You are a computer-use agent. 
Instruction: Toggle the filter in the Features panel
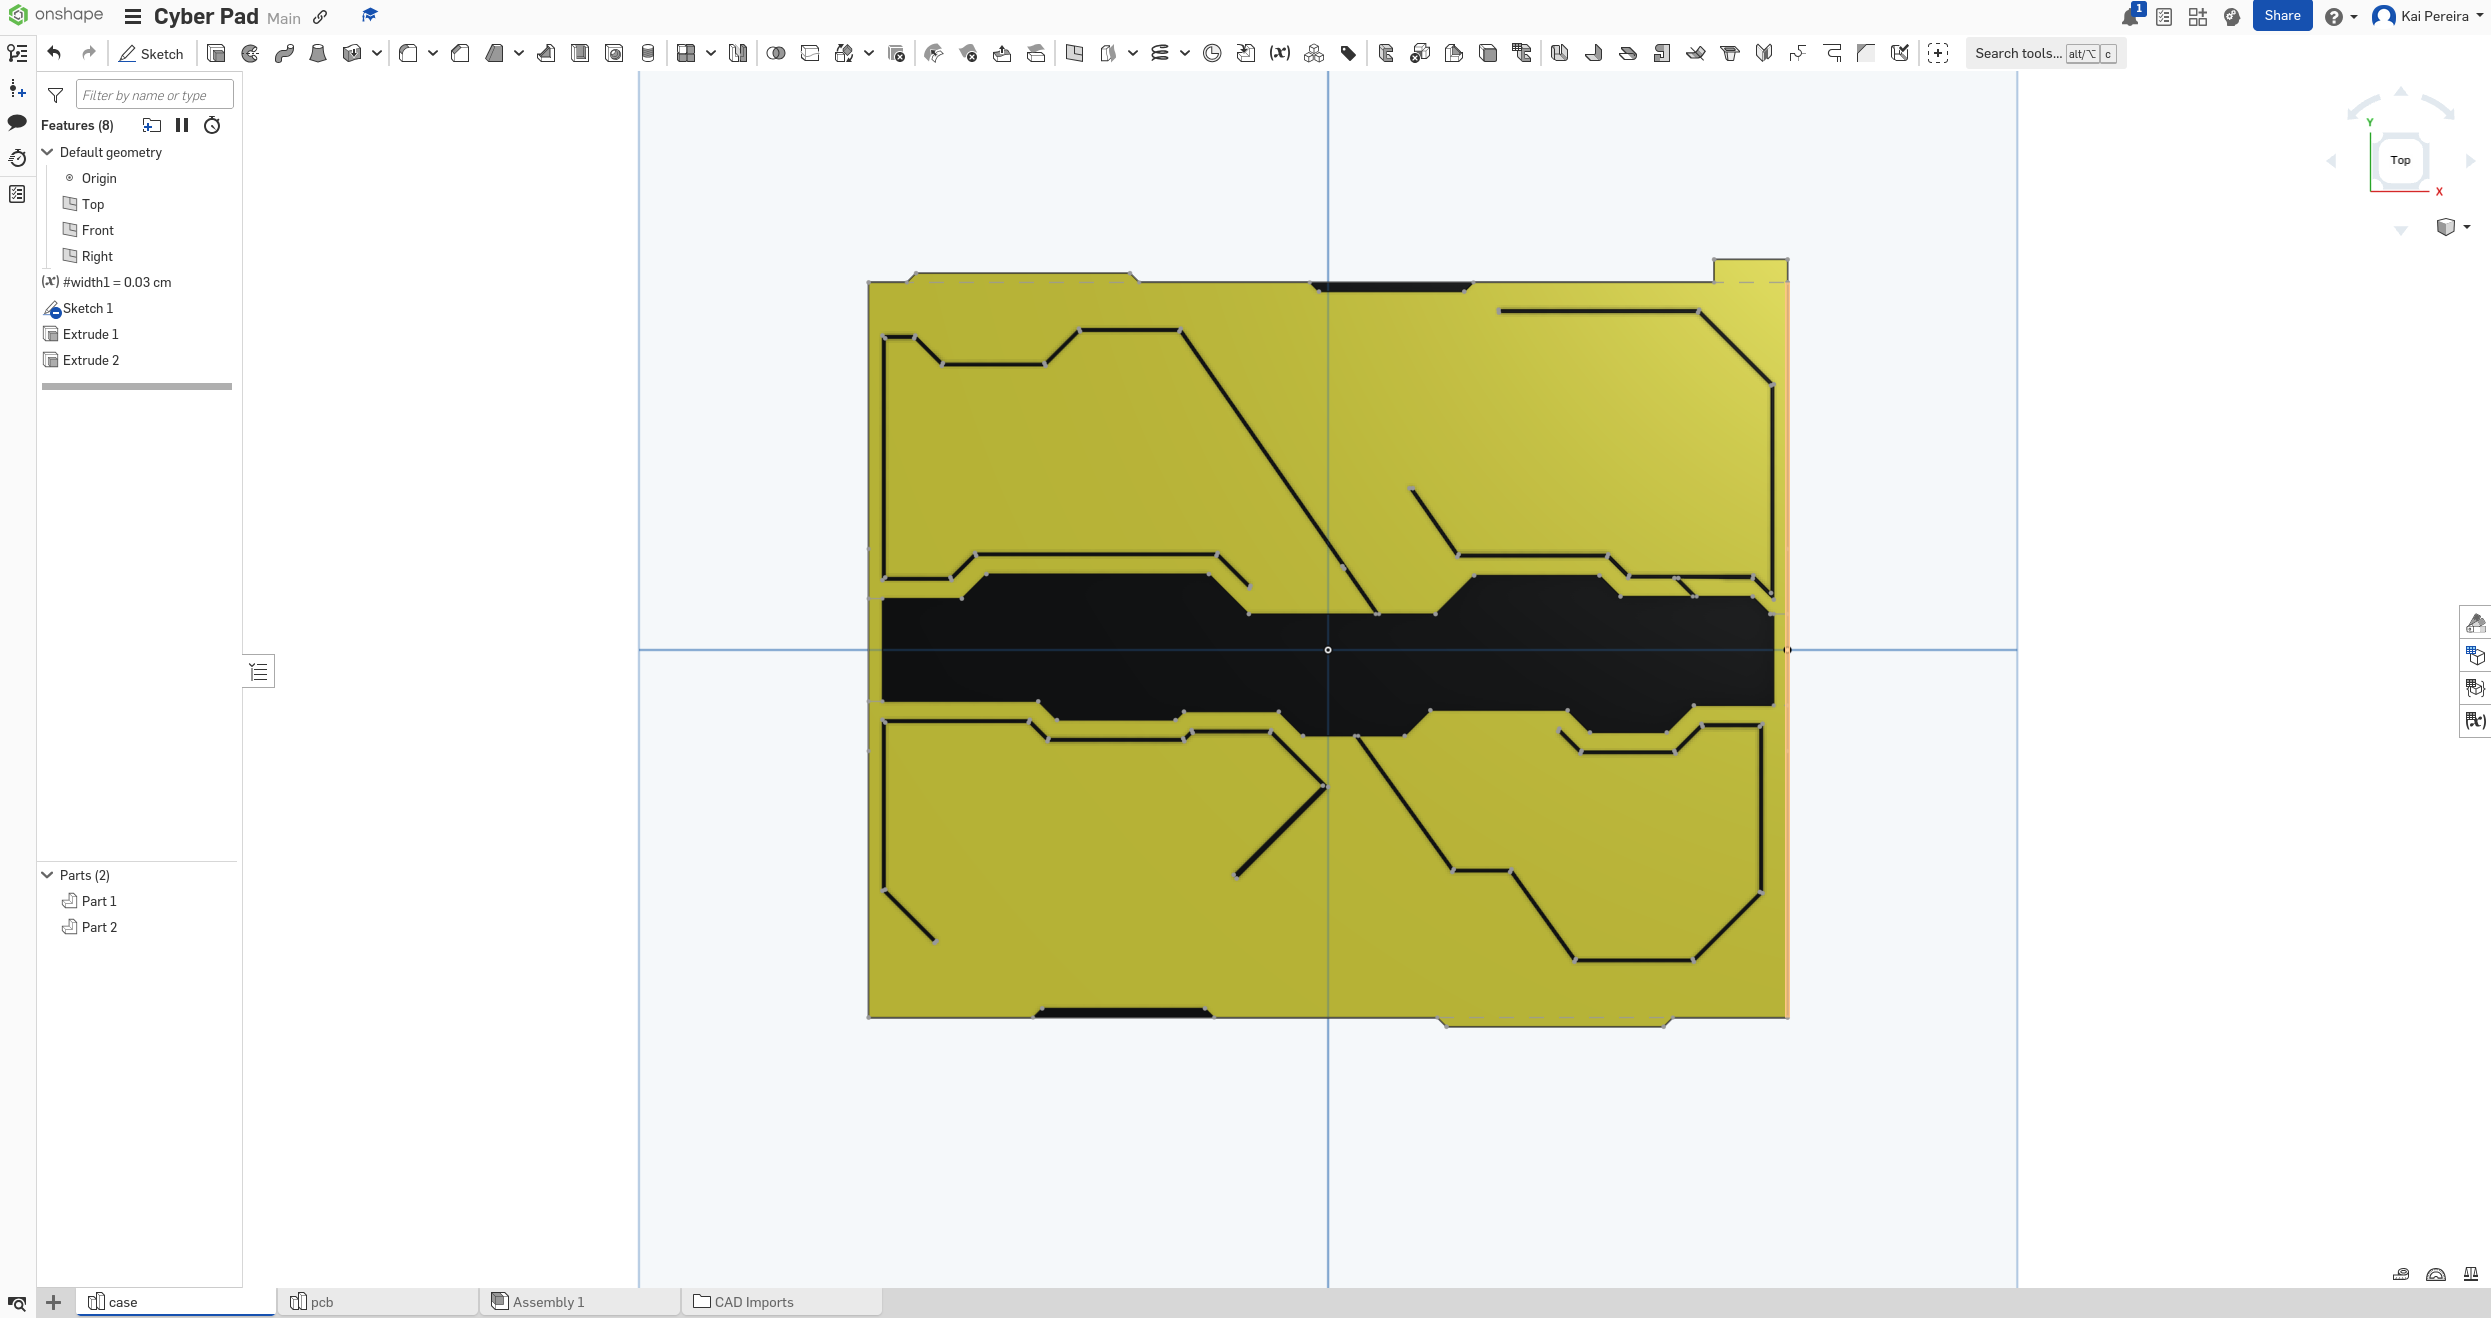click(56, 95)
